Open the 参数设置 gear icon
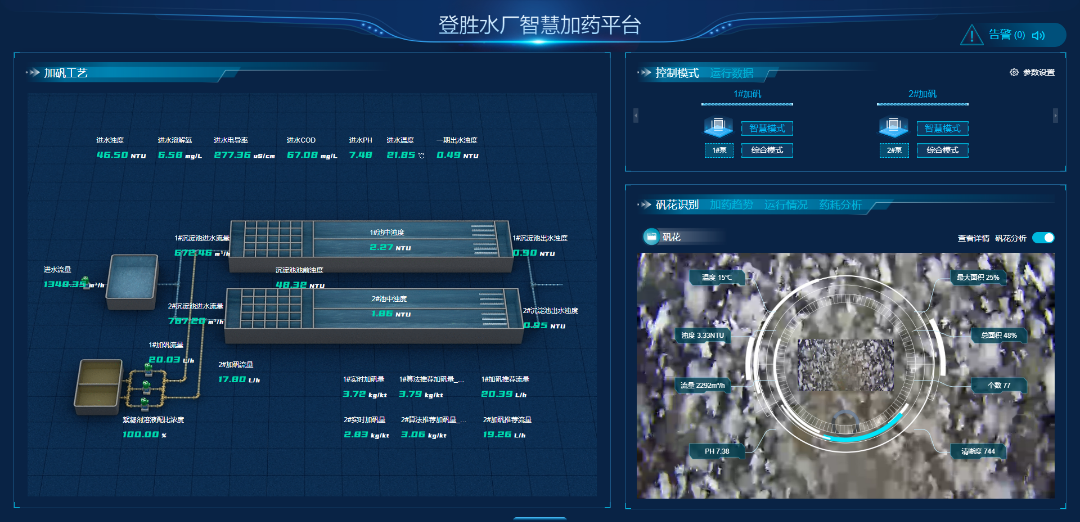1080x522 pixels. click(1014, 72)
